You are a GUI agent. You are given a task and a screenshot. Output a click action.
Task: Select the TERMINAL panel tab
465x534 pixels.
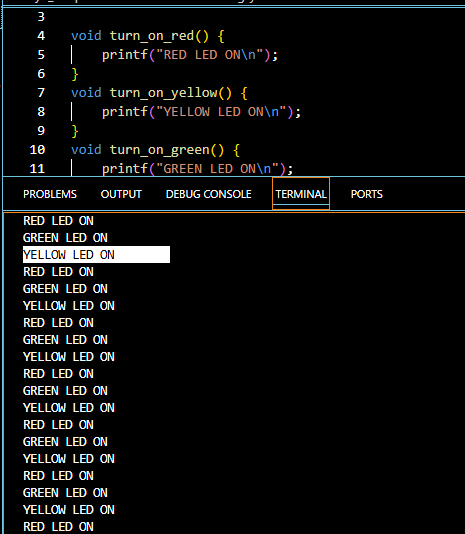tap(301, 194)
